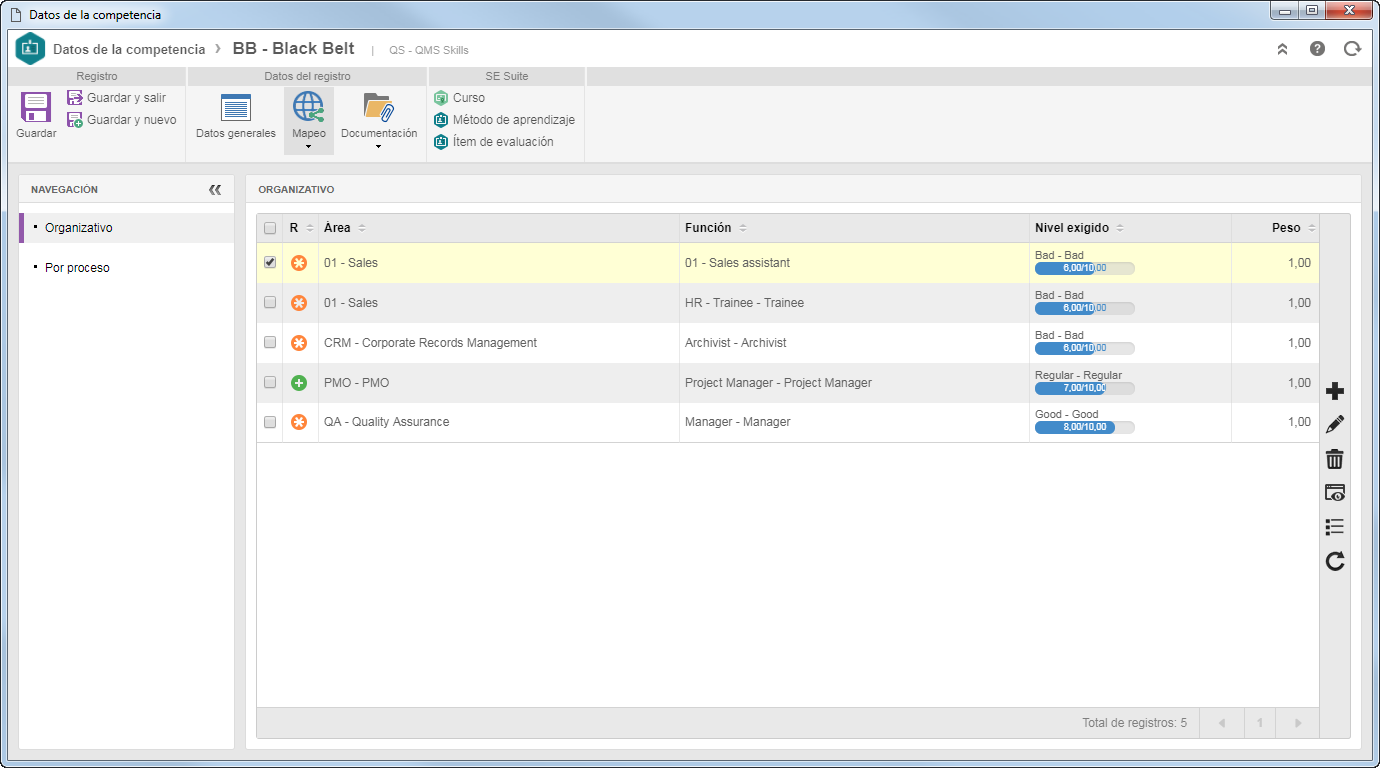Click page number 1 button
Image resolution: width=1380 pixels, height=768 pixels.
[x=1260, y=723]
